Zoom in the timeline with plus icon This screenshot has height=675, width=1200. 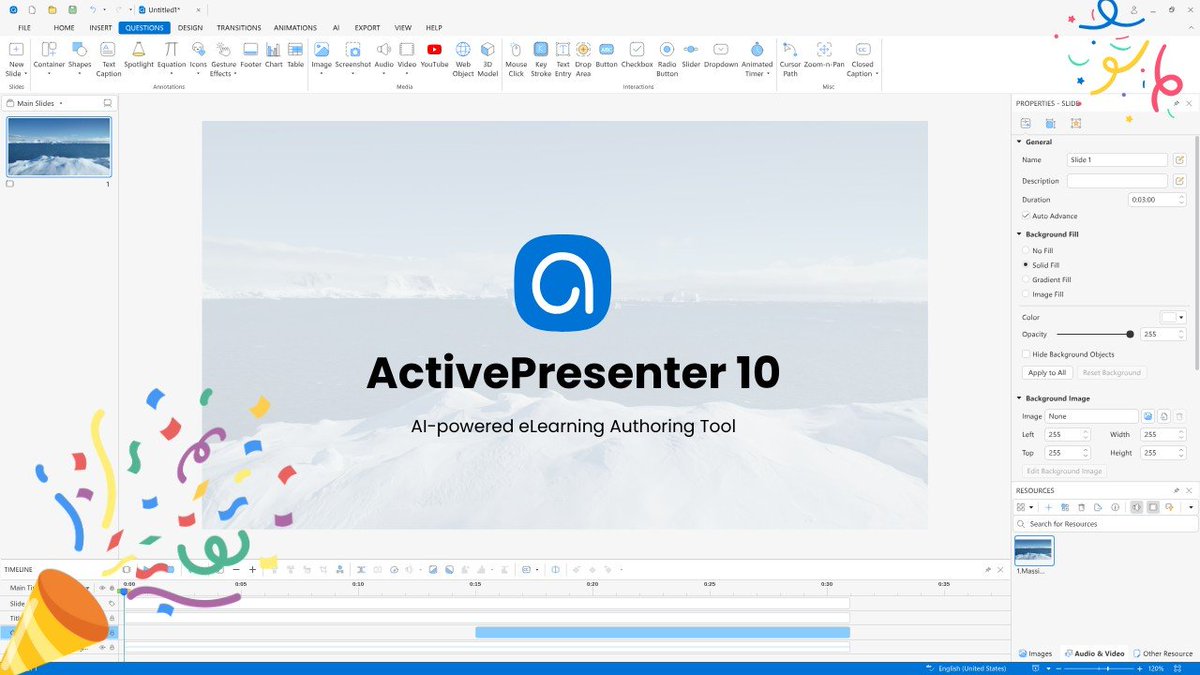pos(252,569)
